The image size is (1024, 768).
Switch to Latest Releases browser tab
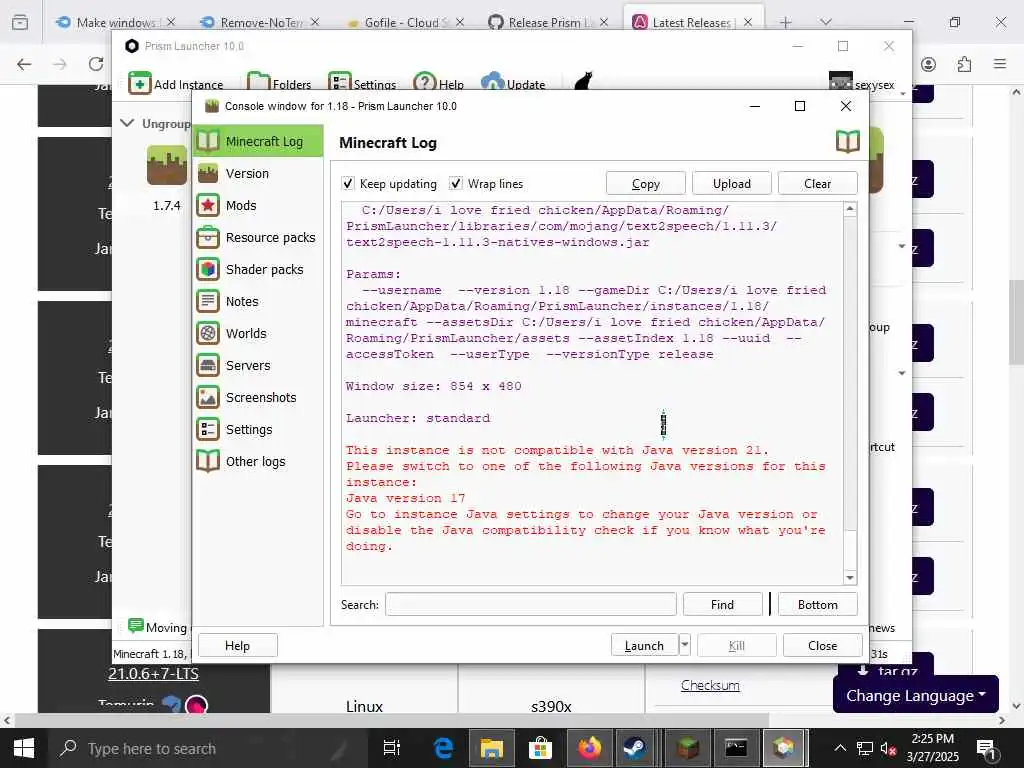tap(693, 22)
